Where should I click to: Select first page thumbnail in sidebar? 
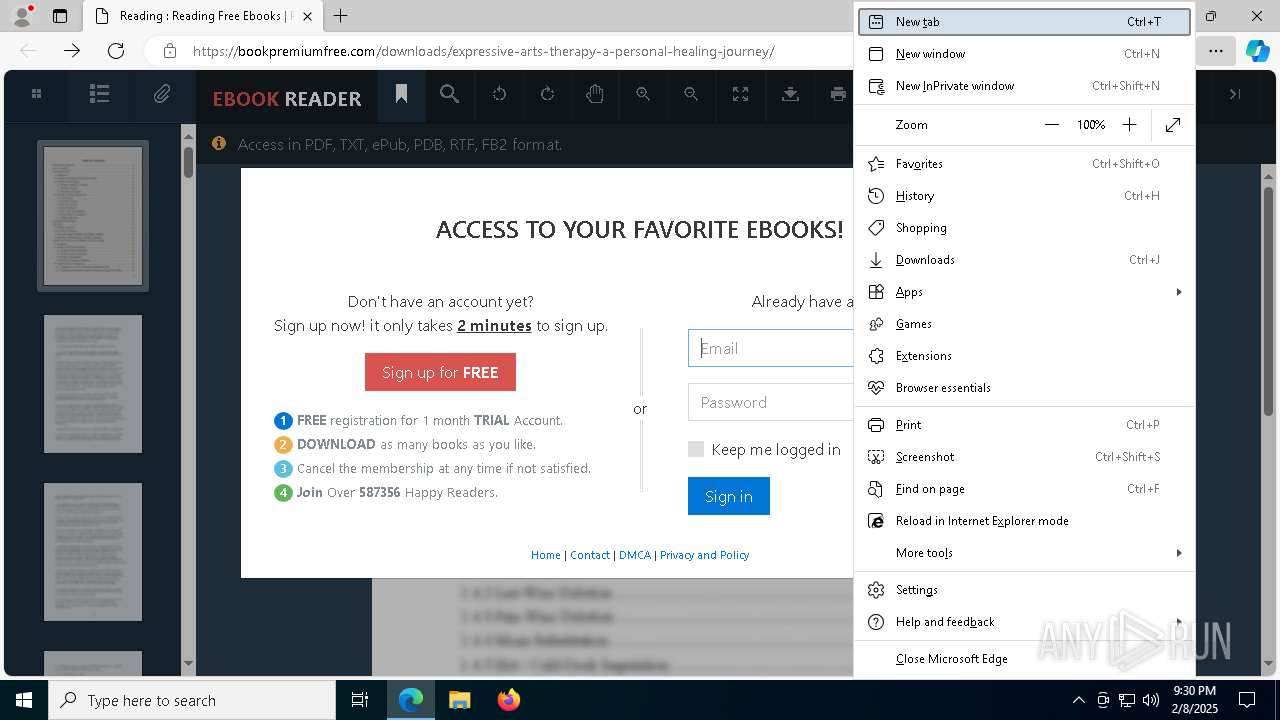pyautogui.click(x=93, y=216)
